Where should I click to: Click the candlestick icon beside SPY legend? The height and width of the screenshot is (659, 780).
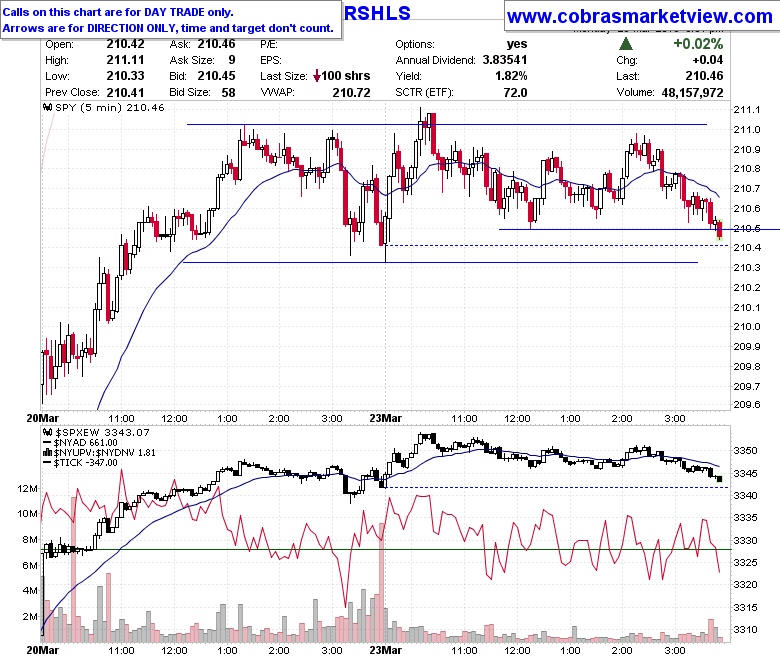pyautogui.click(x=48, y=107)
